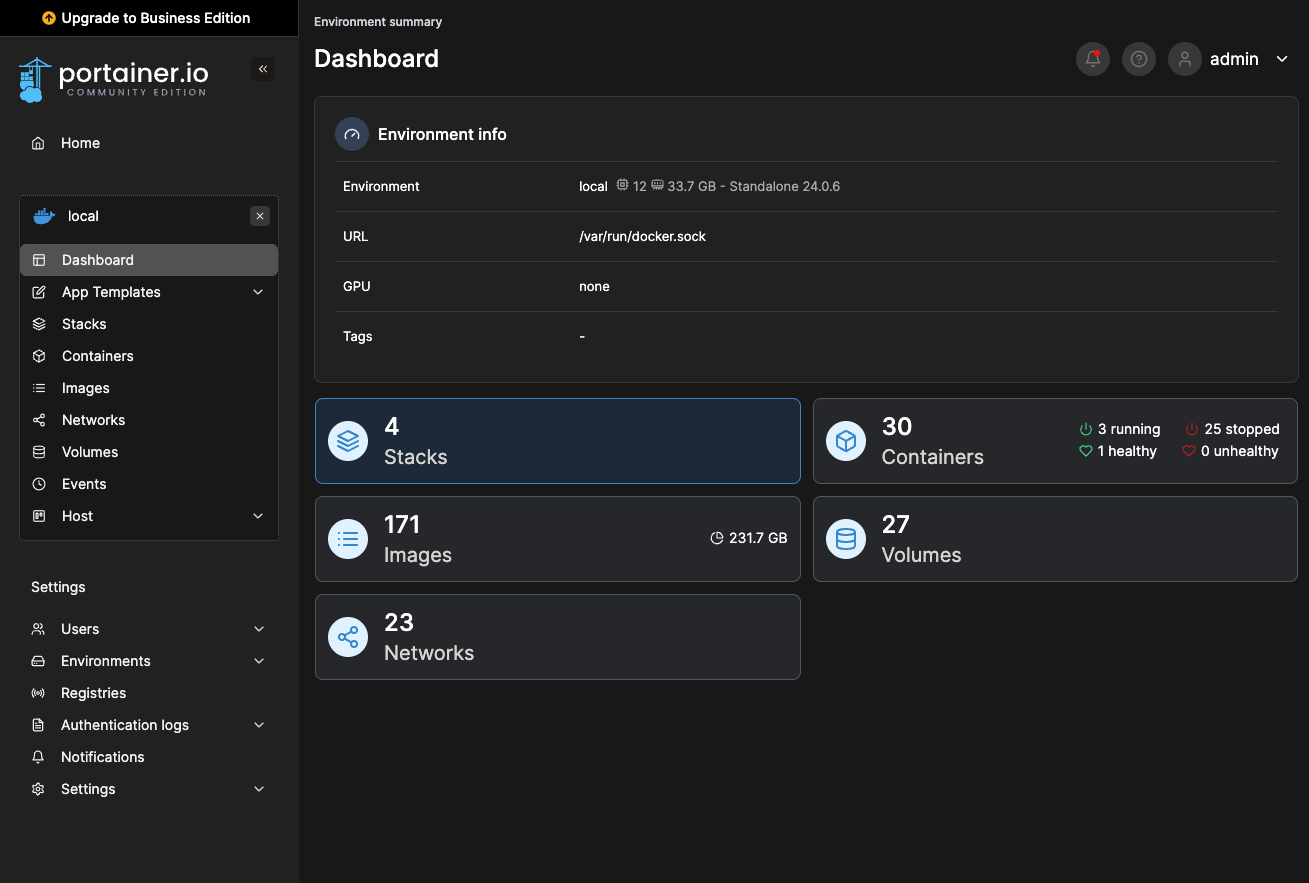
Task: Open the notifications bell icon
Action: tap(1093, 59)
